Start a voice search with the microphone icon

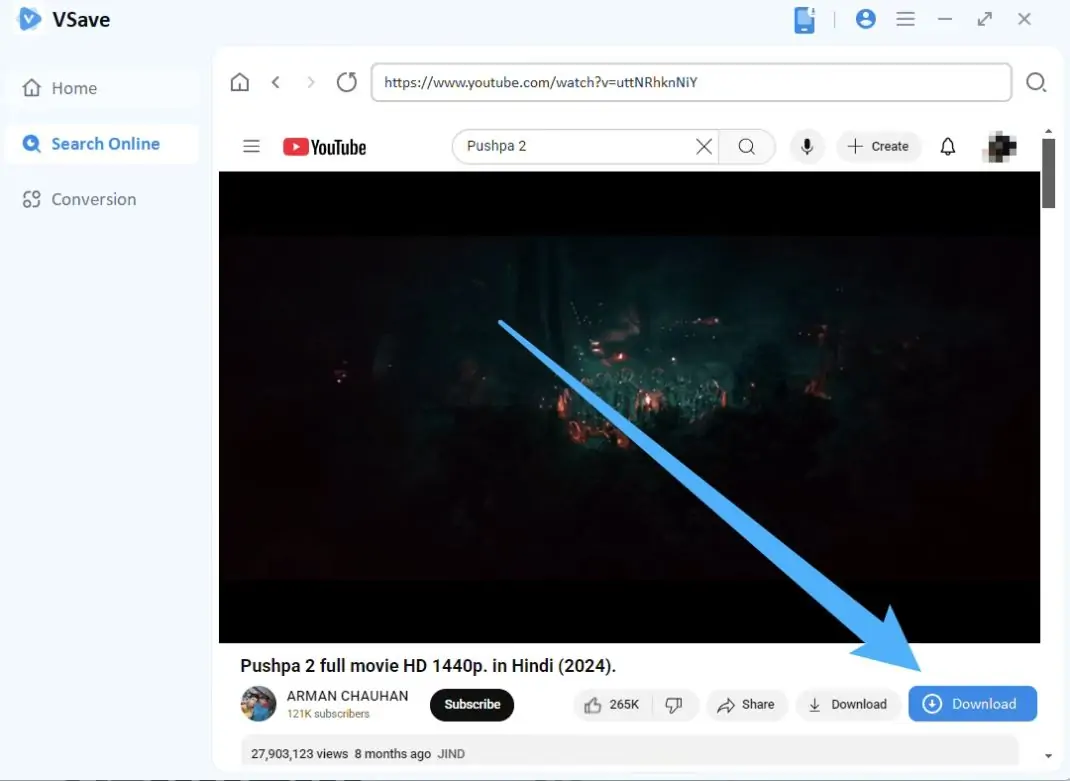[806, 146]
